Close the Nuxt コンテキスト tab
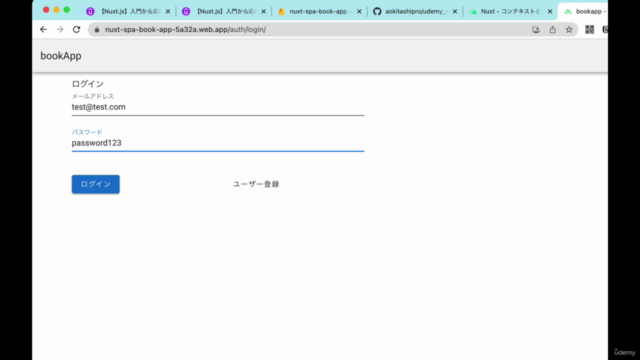Screen dimensions: 640x360 click(550, 11)
